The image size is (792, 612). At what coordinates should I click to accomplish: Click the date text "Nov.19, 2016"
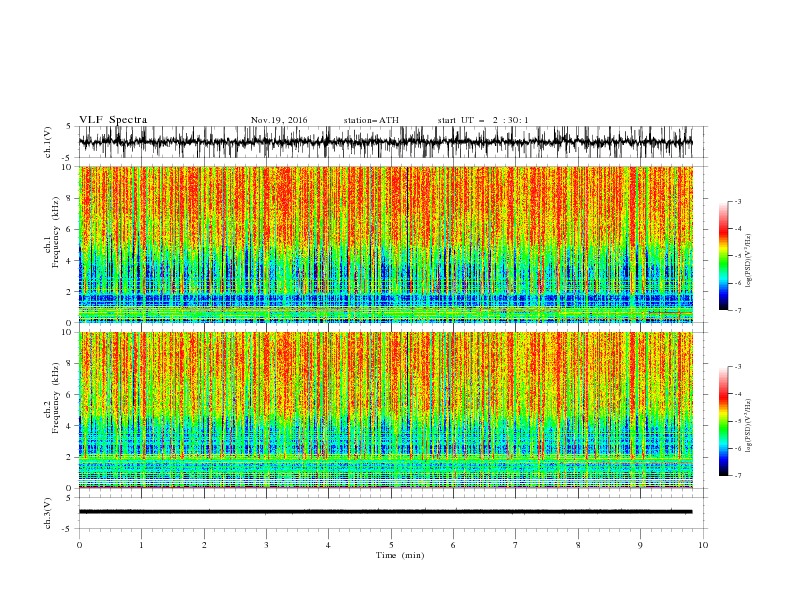(x=279, y=120)
